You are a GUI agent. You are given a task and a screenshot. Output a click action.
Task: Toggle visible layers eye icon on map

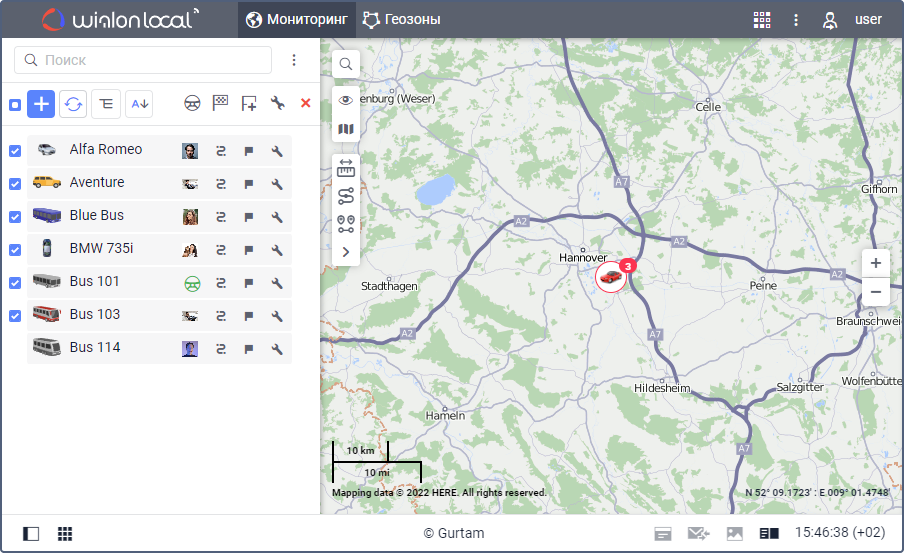(x=346, y=100)
